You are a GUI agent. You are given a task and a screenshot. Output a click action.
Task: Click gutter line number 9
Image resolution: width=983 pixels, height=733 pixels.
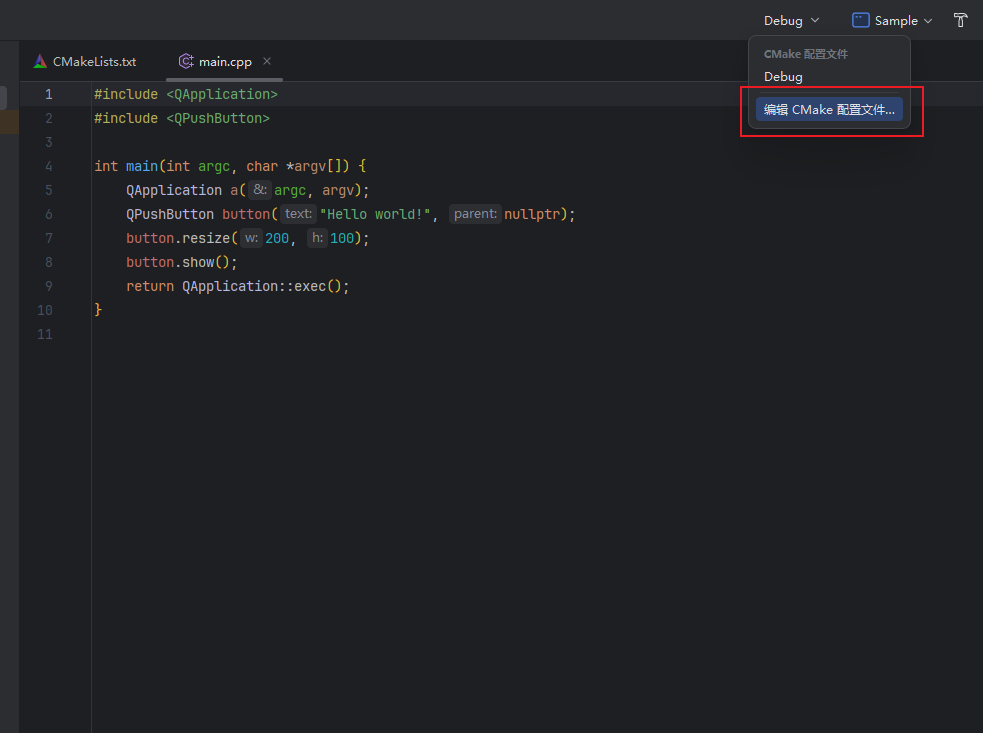(x=48, y=286)
